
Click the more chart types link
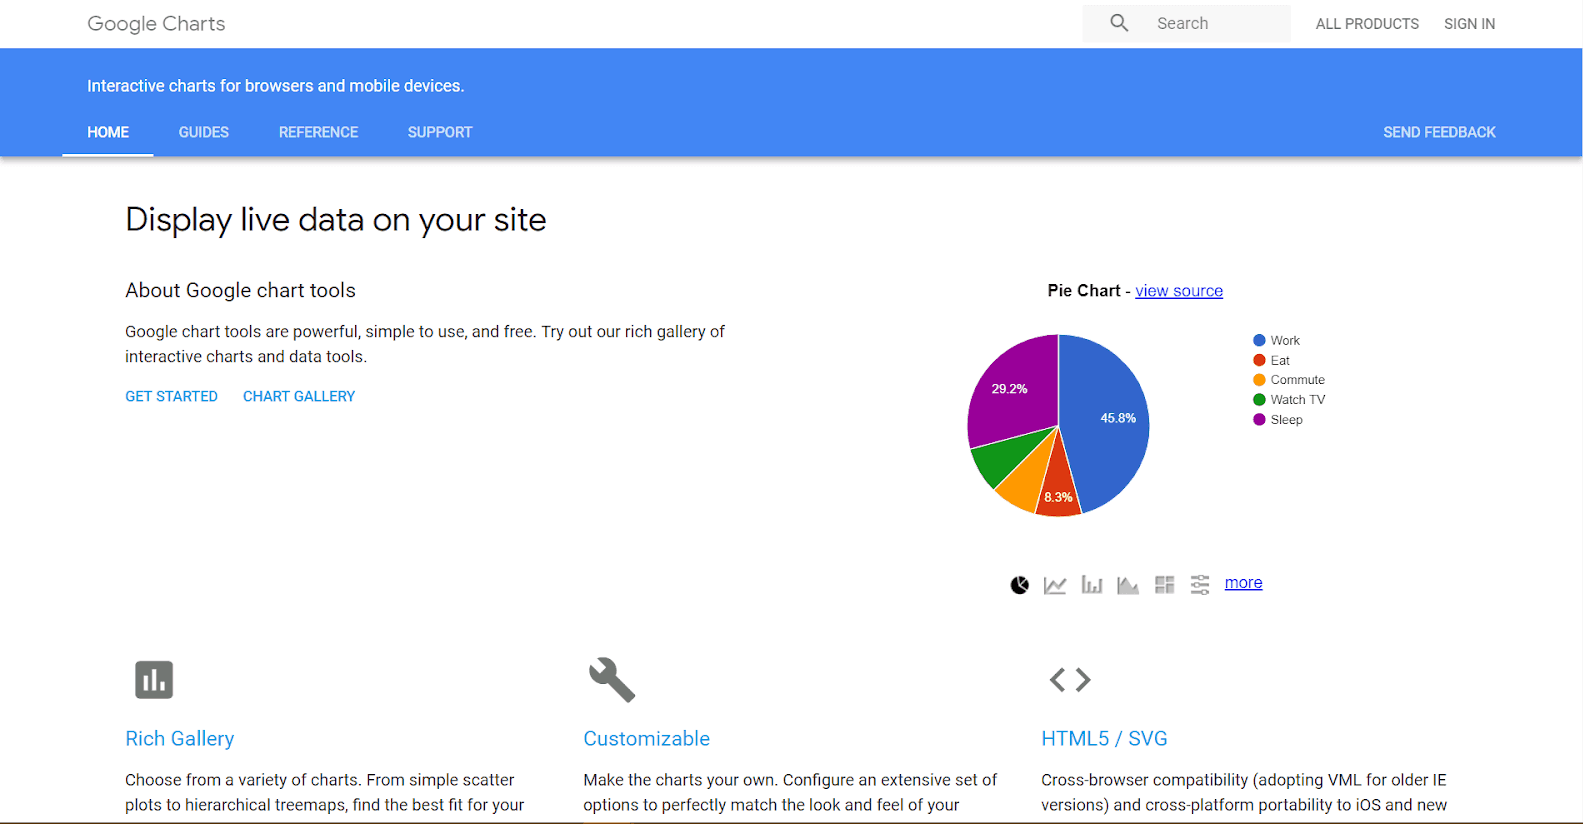(1243, 583)
